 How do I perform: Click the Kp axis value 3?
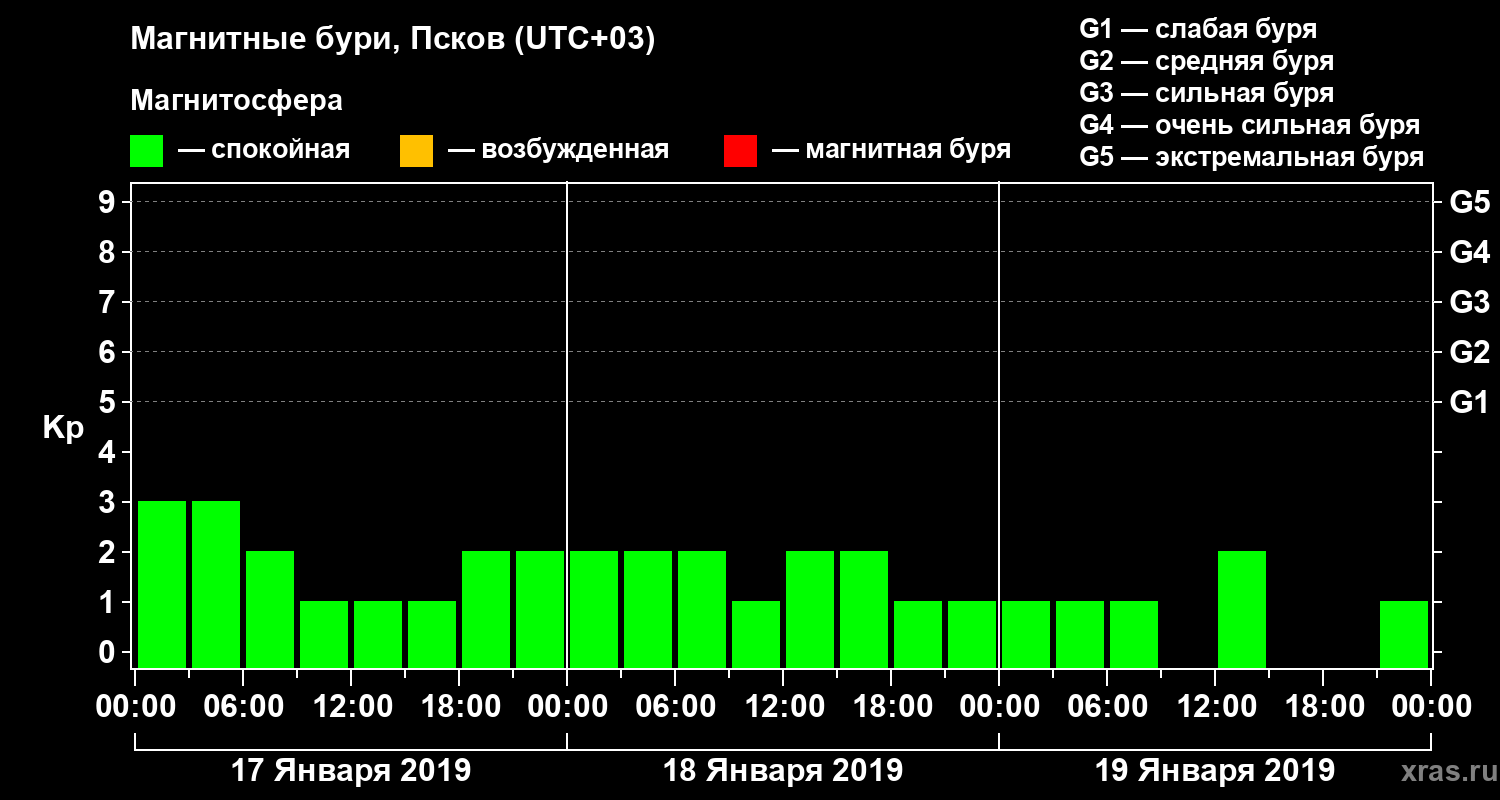pos(109,502)
